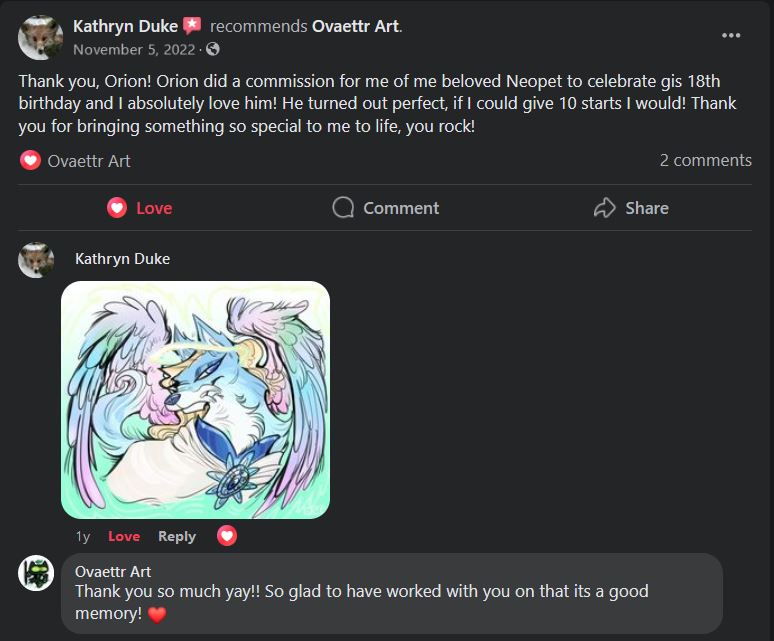774x641 pixels.
Task: Open the Neopet commission artwork thumbnail
Action: click(195, 400)
